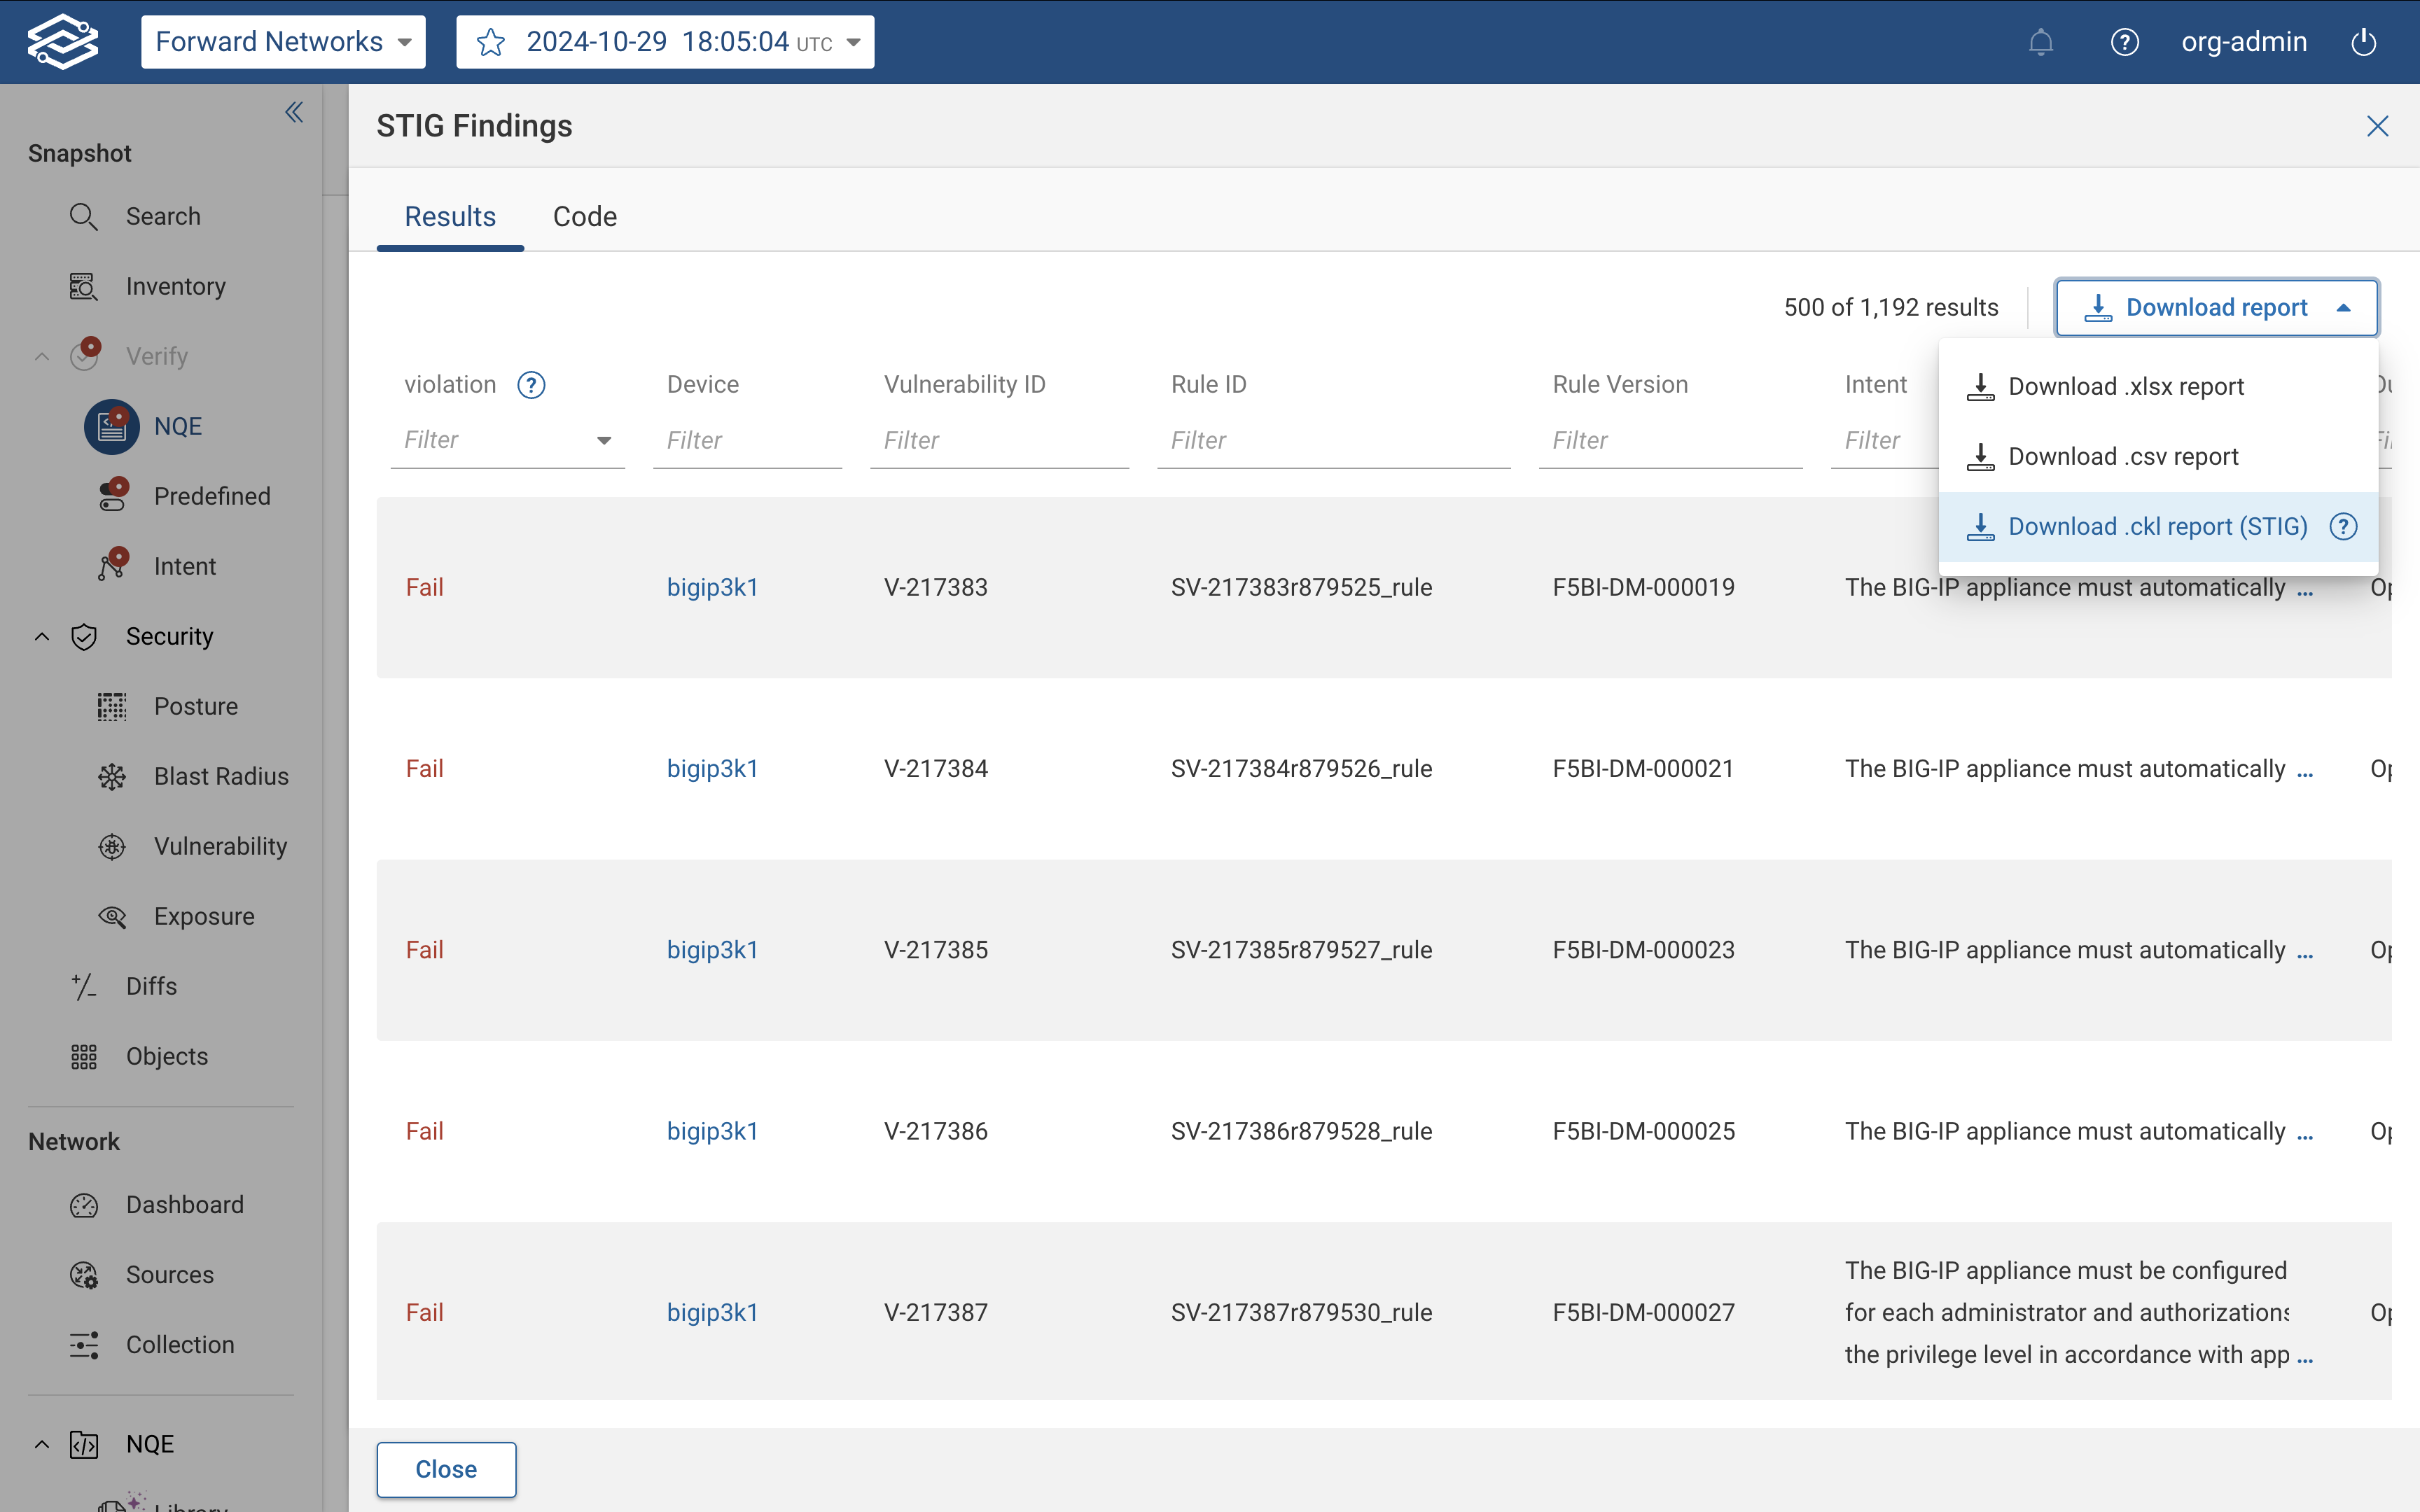Open the help question-mark icon in header
Image resolution: width=2420 pixels, height=1512 pixels.
point(2124,42)
